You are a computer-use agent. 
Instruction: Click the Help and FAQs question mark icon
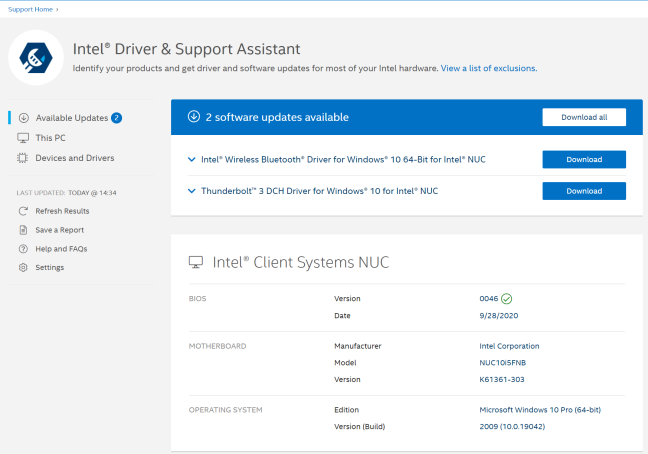[x=23, y=249]
